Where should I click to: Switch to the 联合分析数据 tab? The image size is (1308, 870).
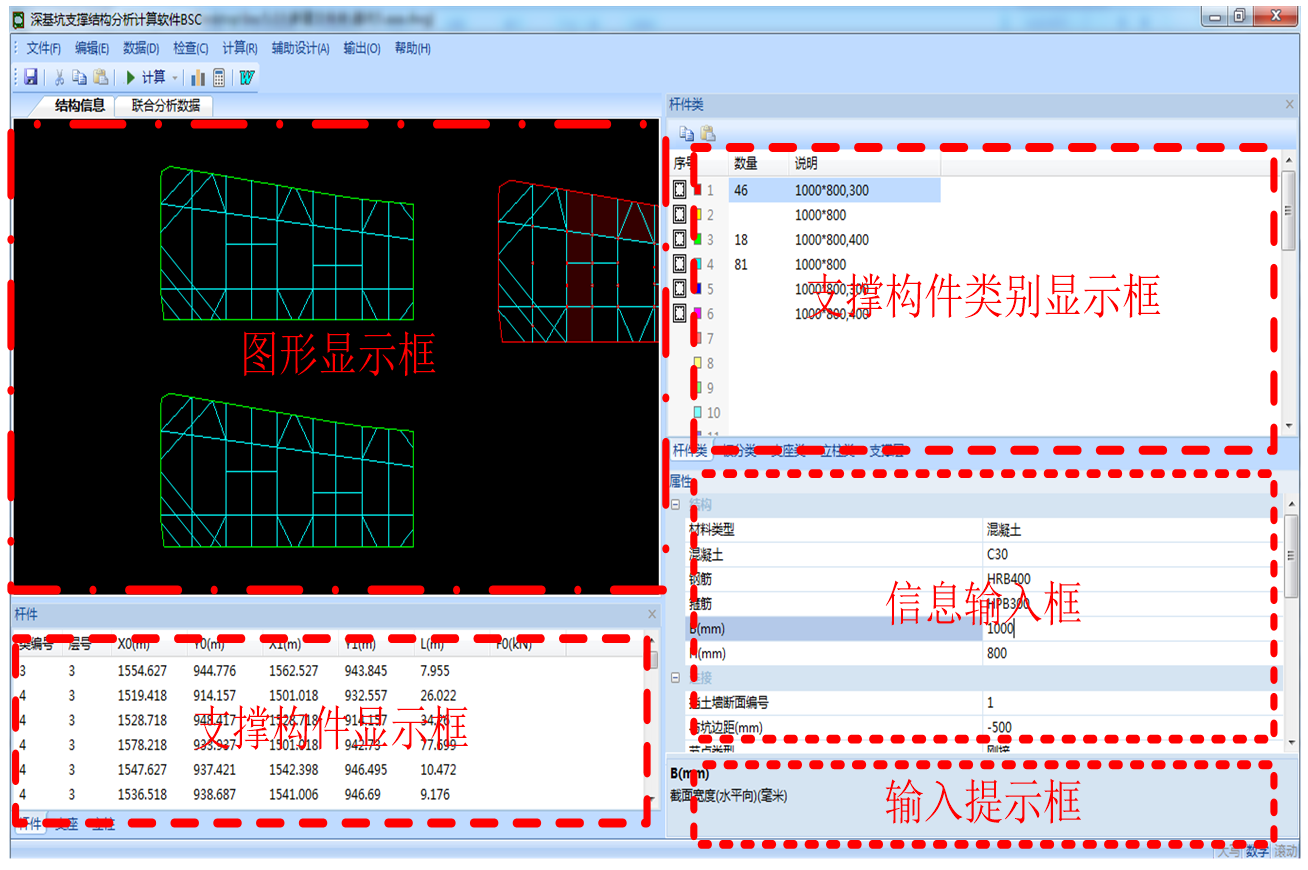tap(165, 105)
